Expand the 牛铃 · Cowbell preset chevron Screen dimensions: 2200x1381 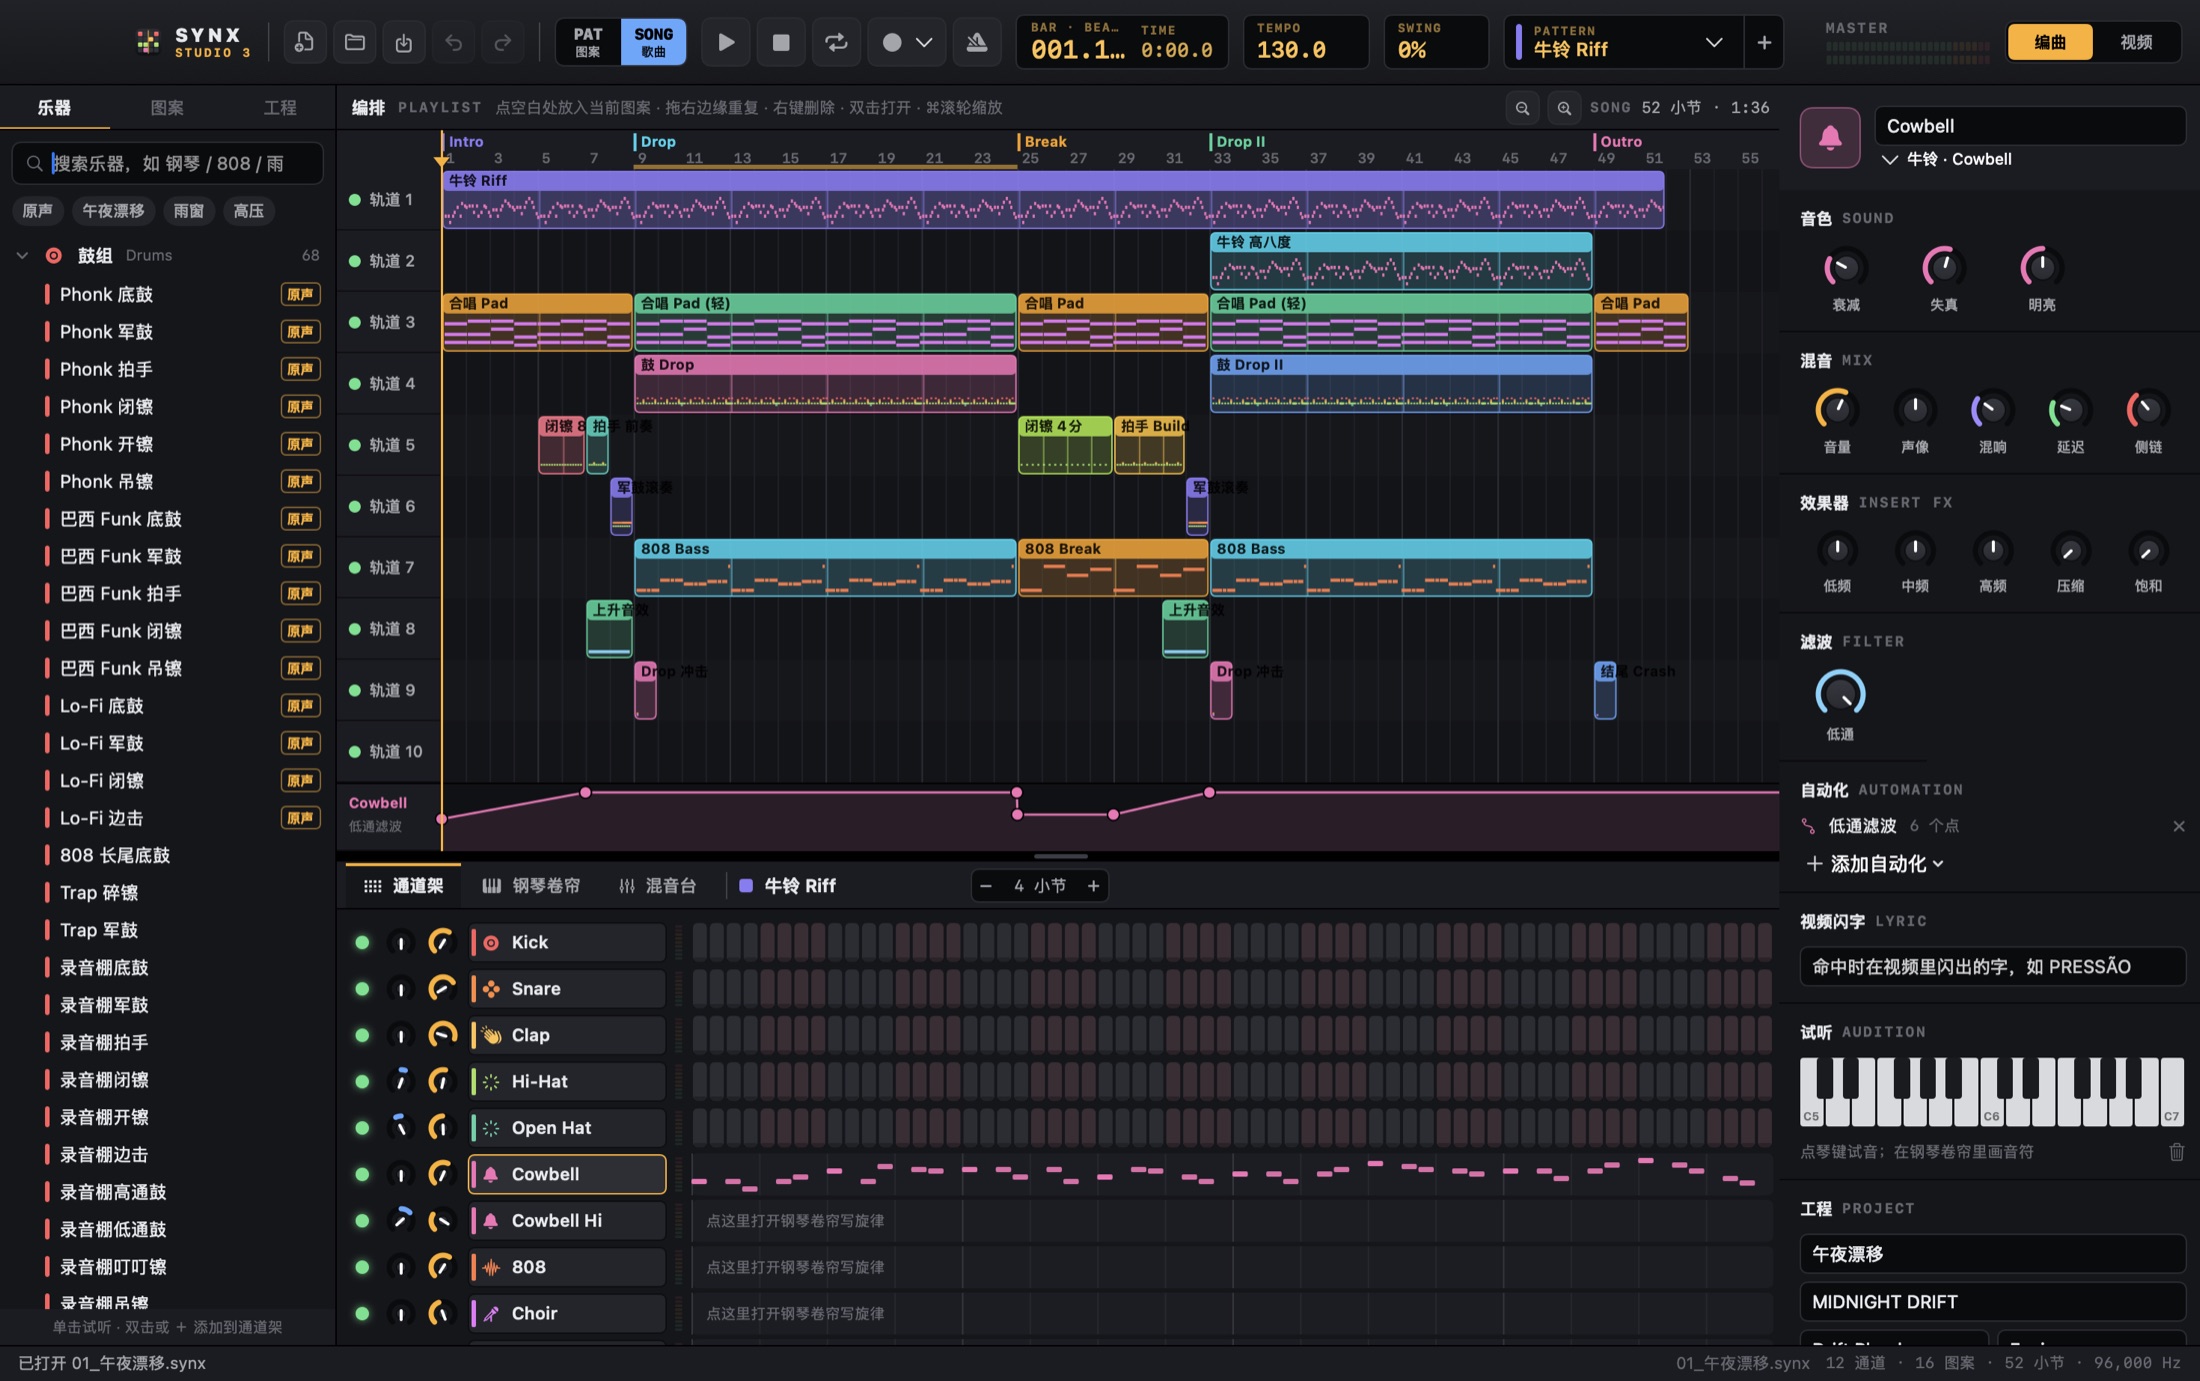(x=1889, y=160)
